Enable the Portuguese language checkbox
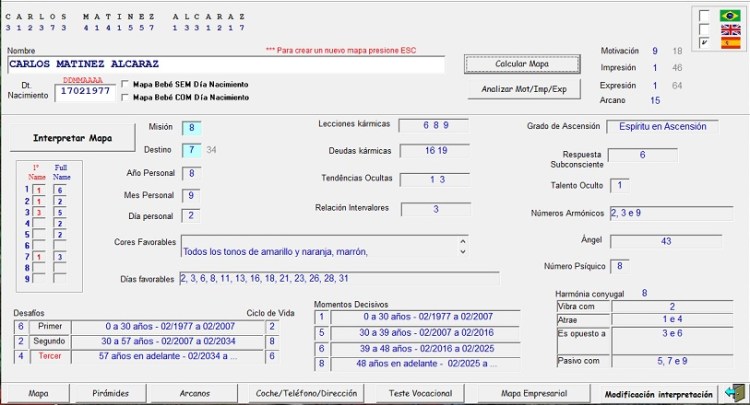This screenshot has width=750, height=405. pyautogui.click(x=706, y=16)
